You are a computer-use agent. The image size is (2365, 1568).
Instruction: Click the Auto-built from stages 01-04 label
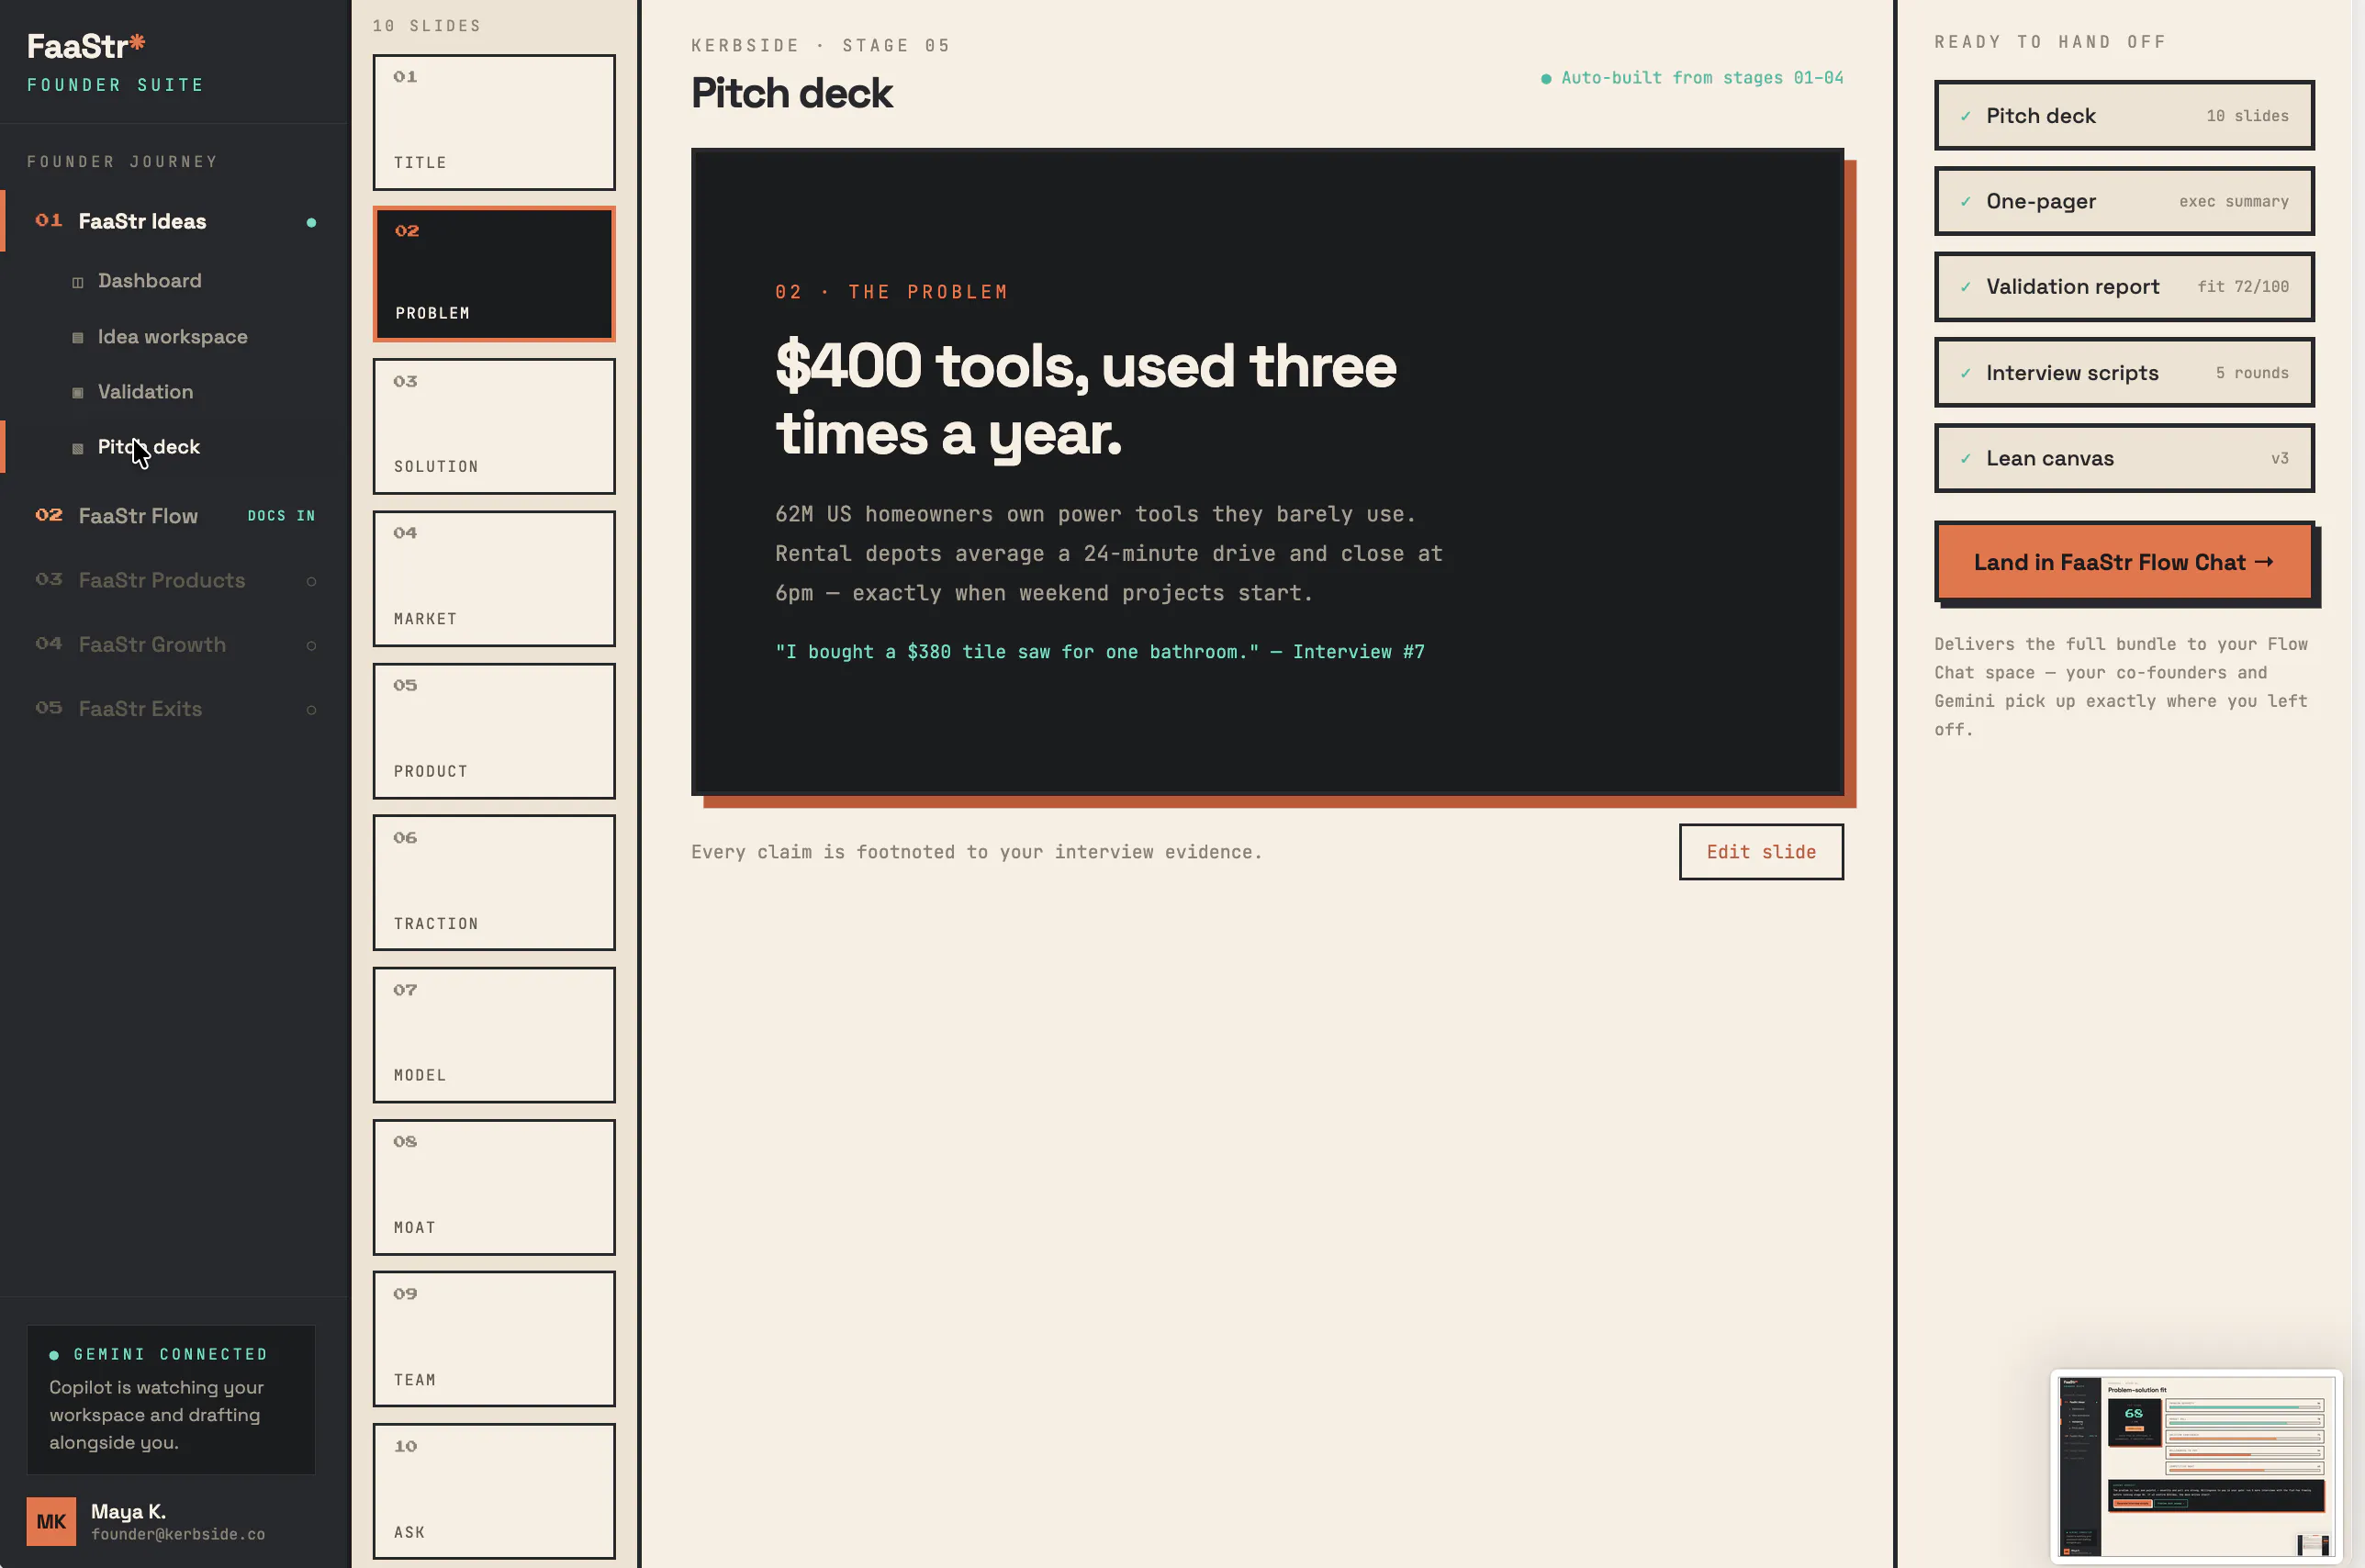[1692, 78]
